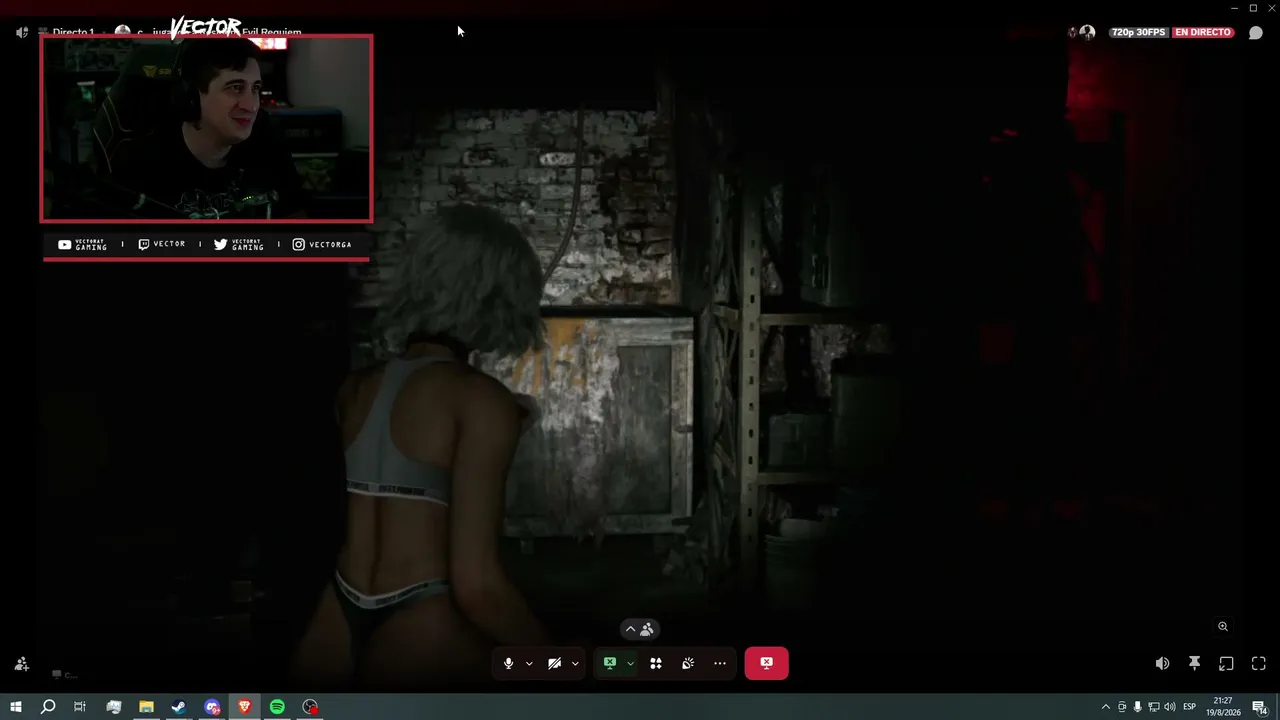Screen dimensions: 1280x720
Task: Return stream popout to the app
Action: [1226, 663]
